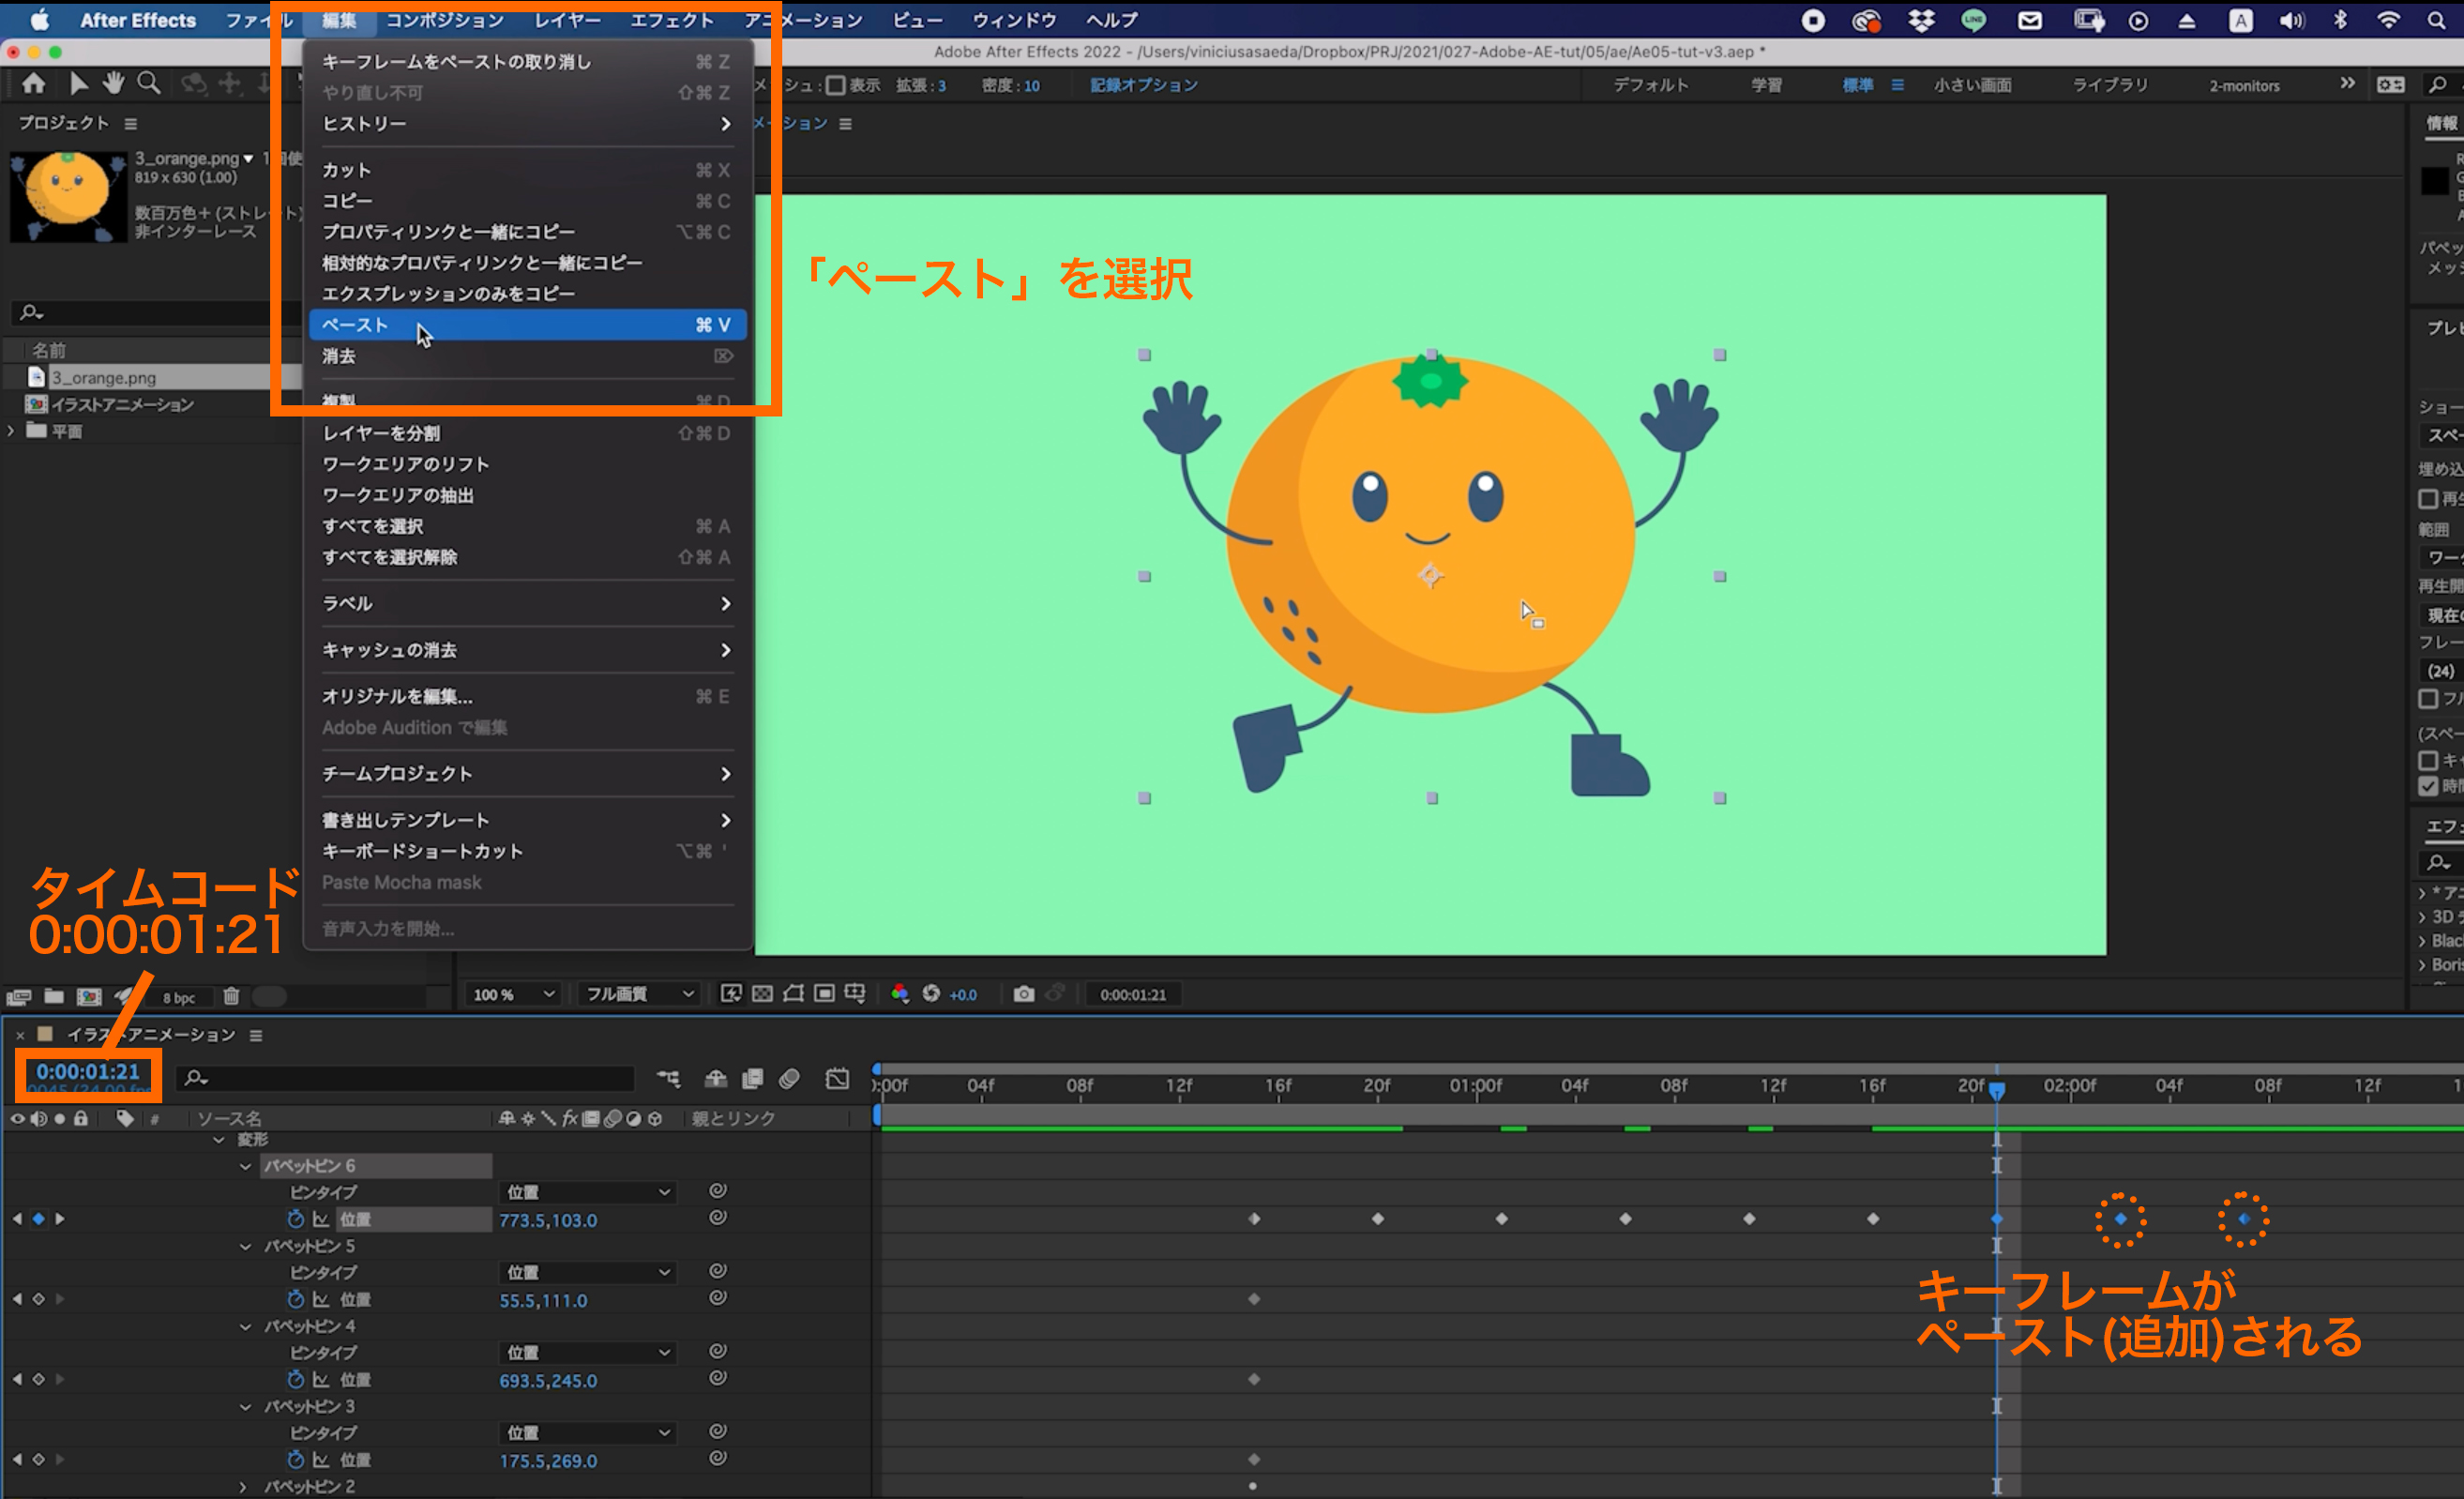Screen dimensions: 2464x1499
Task: Enable motion blur for the composition
Action: [789, 1078]
